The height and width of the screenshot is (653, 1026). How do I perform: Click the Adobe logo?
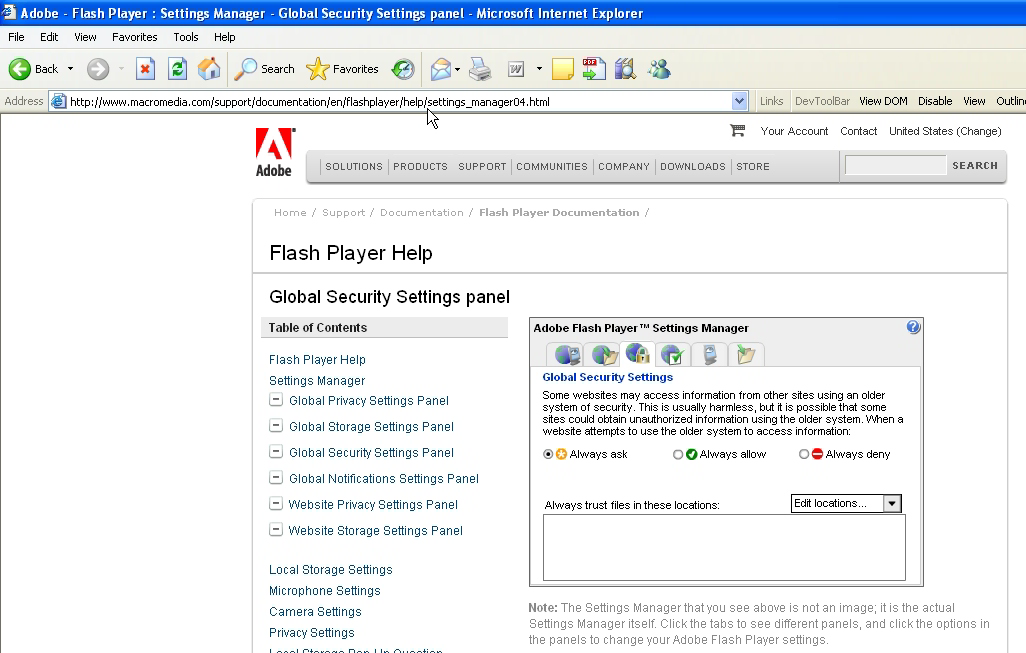coord(274,152)
